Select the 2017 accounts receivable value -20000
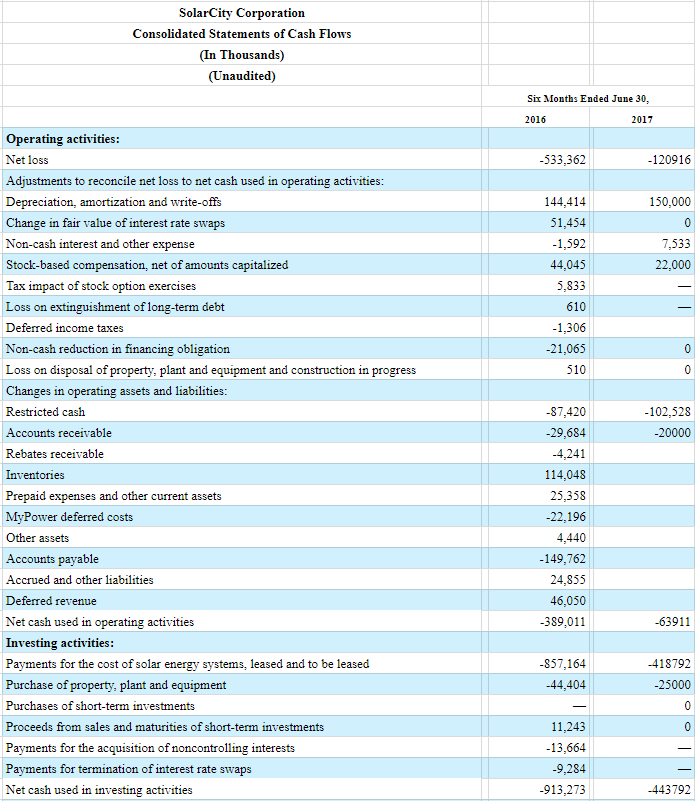The height and width of the screenshot is (801, 695). click(671, 433)
